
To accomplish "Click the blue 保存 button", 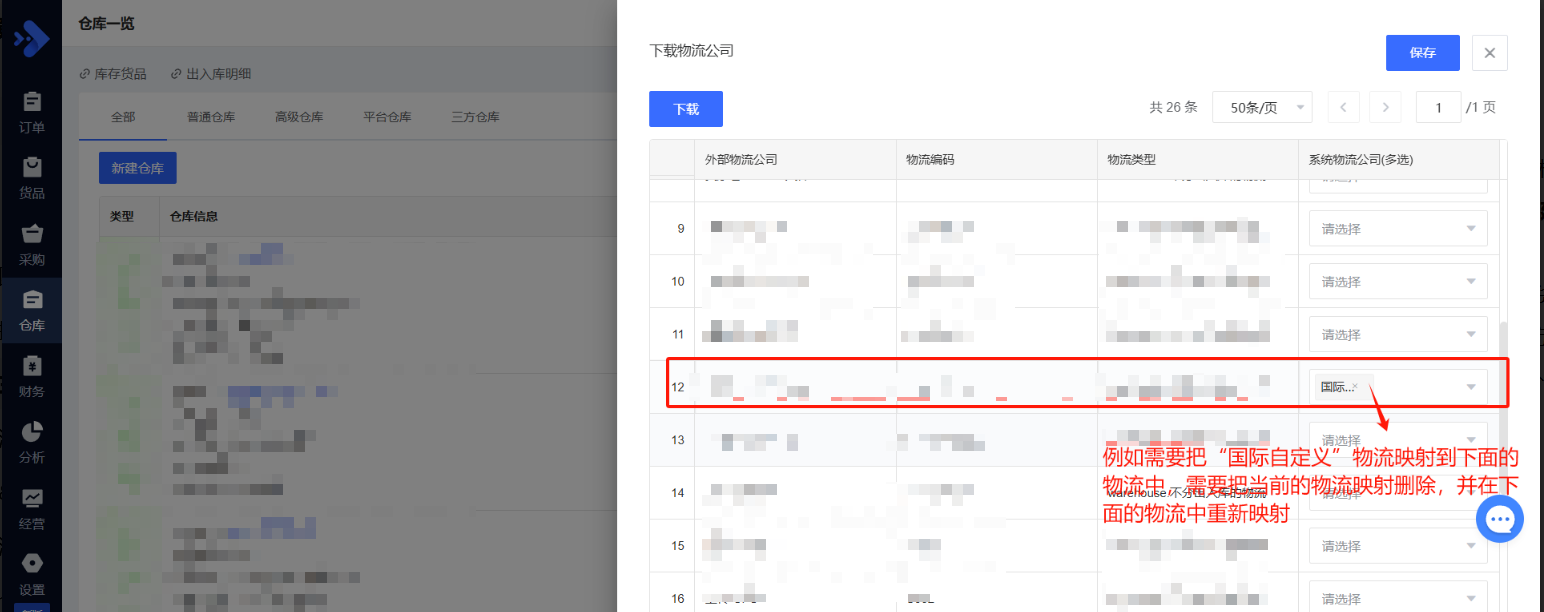I will [x=1422, y=53].
